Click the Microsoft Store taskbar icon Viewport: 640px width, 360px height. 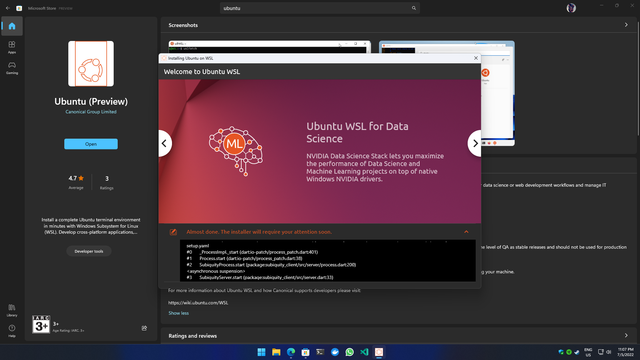(x=305, y=352)
